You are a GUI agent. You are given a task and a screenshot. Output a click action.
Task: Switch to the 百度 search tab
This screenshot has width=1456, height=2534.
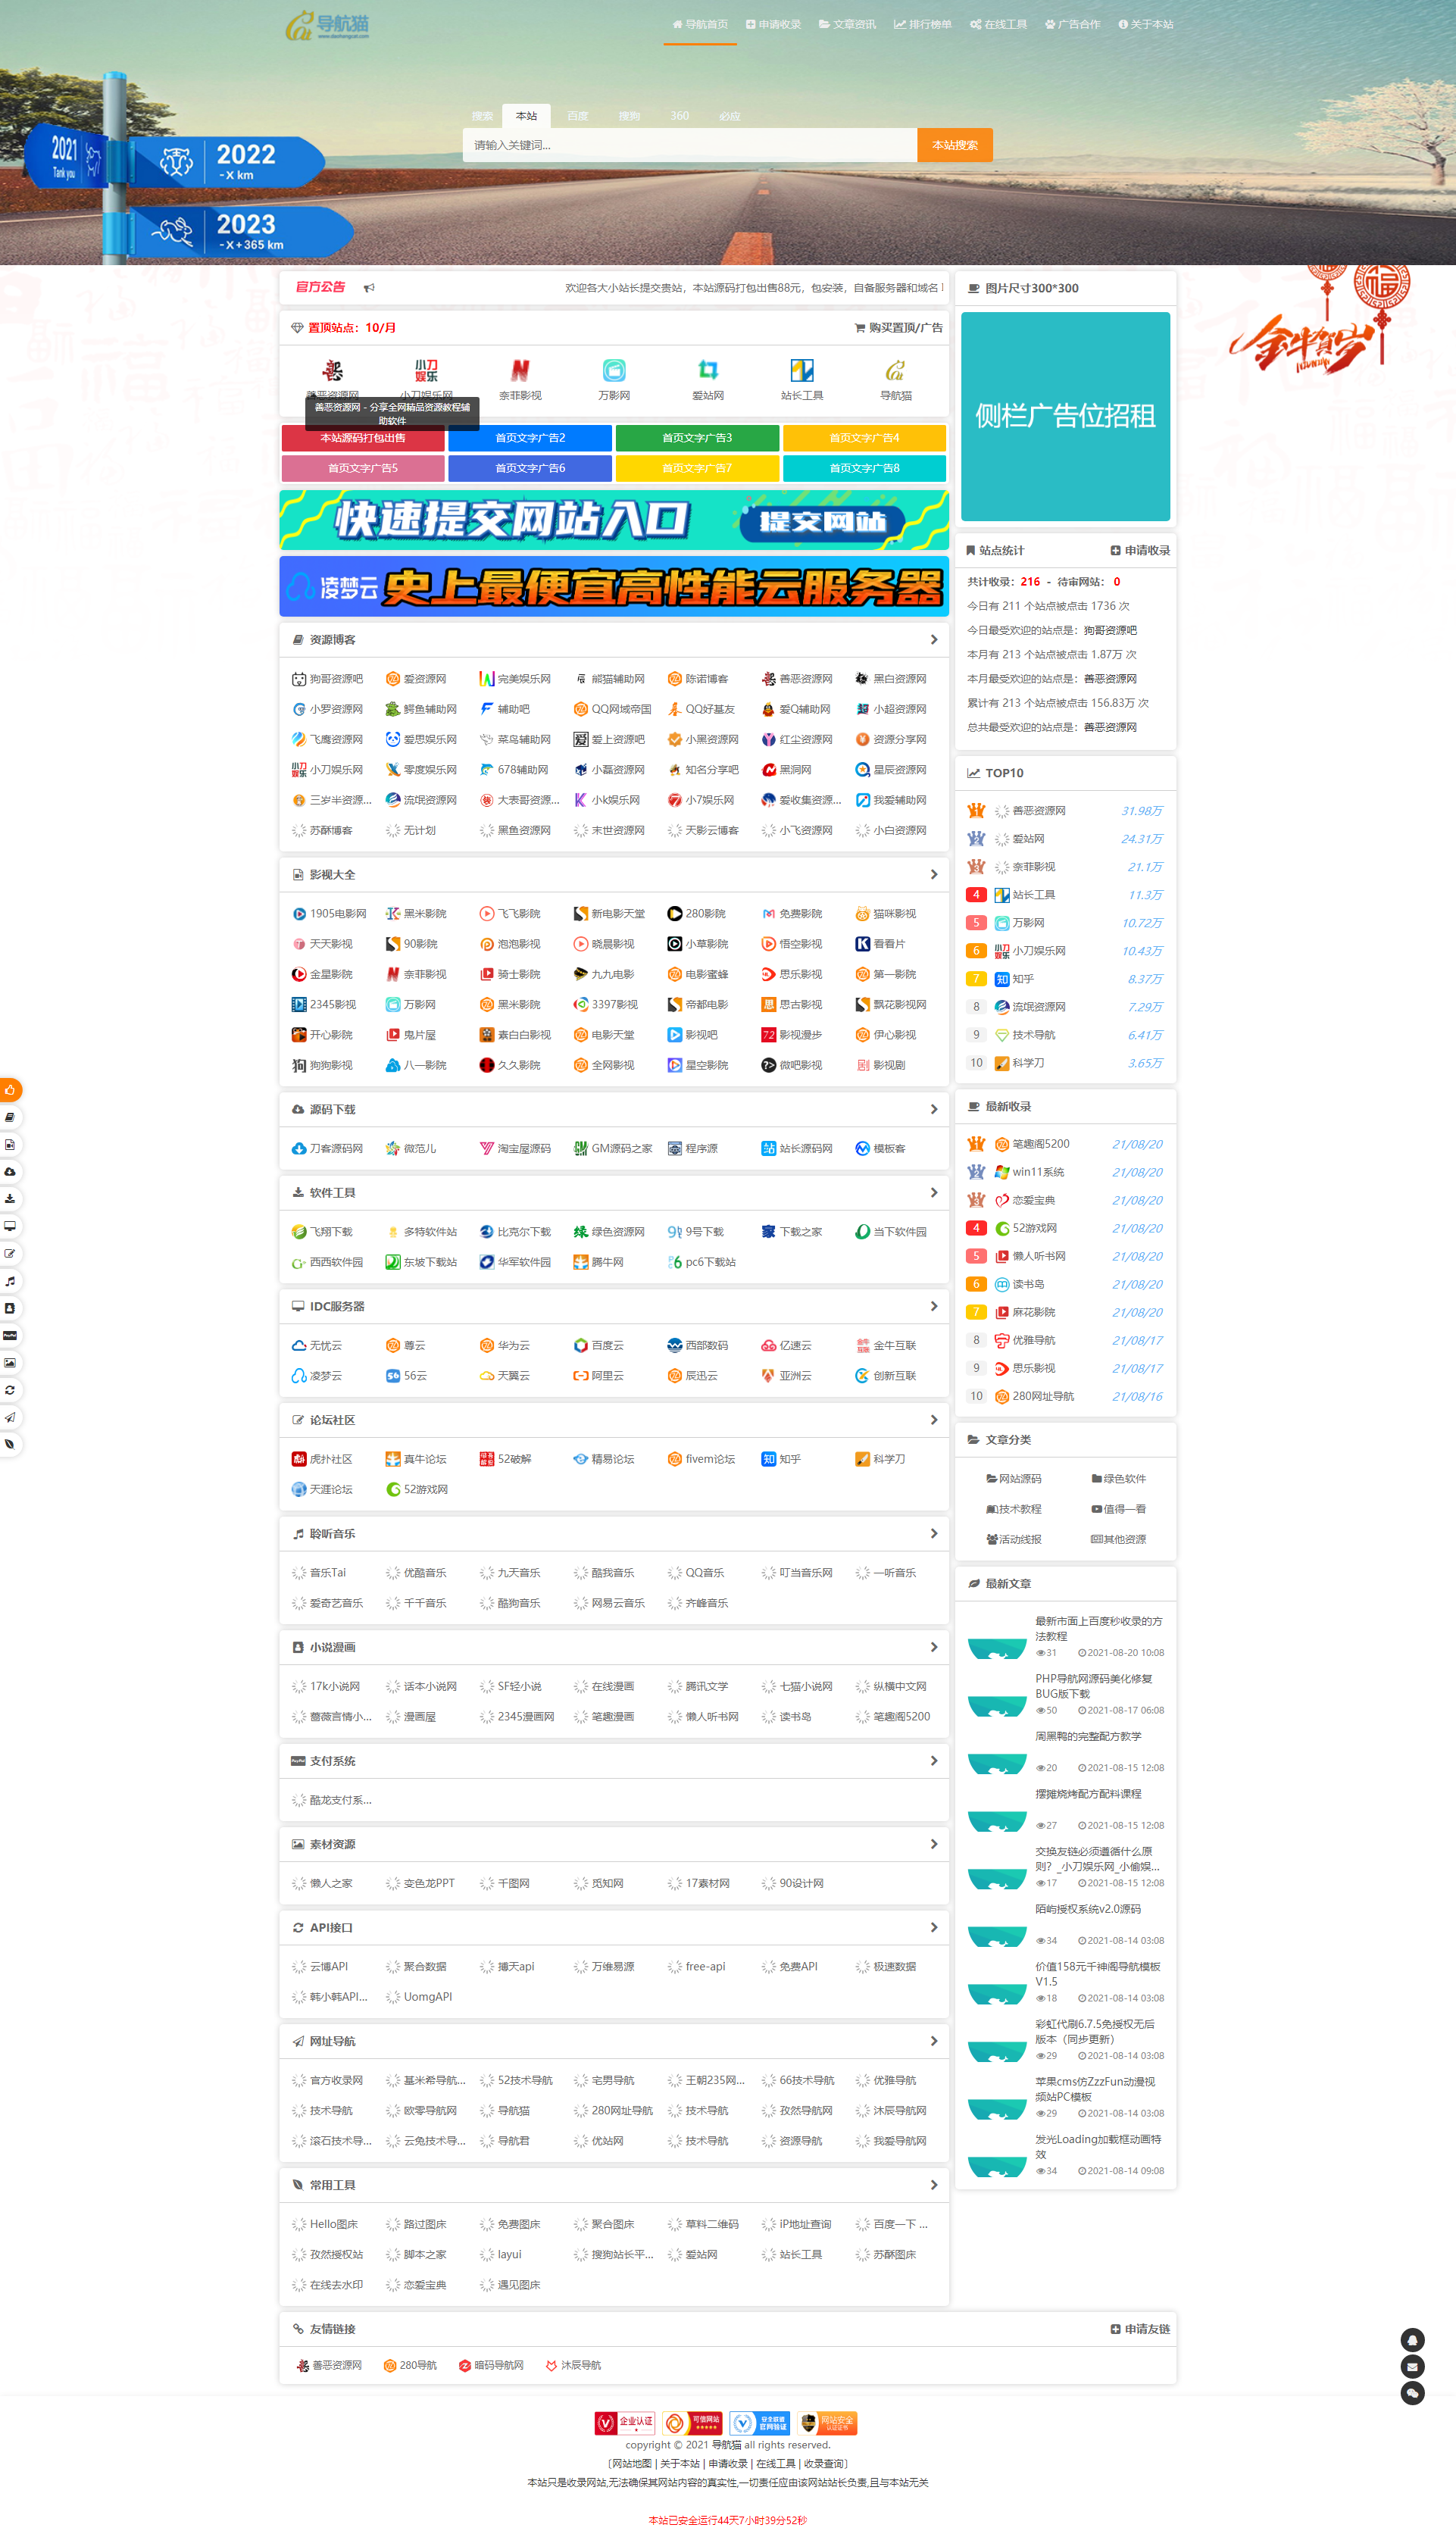tap(578, 116)
